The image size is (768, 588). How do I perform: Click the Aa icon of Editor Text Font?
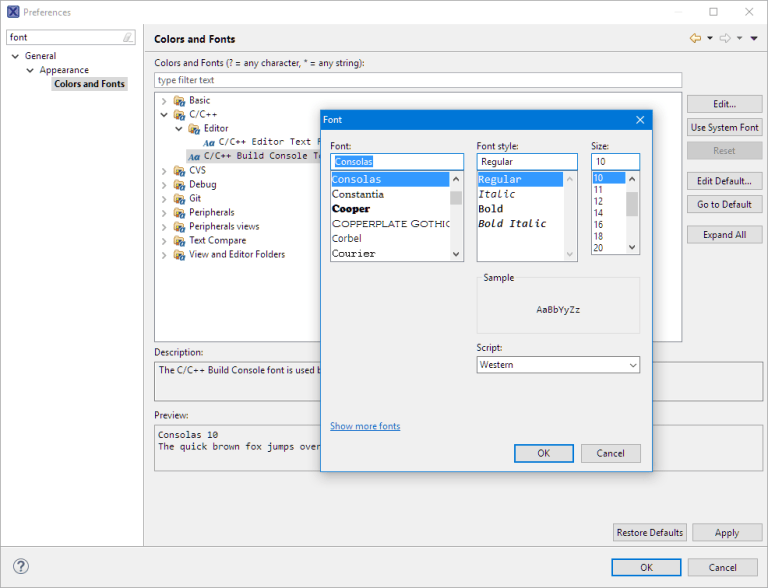209,143
